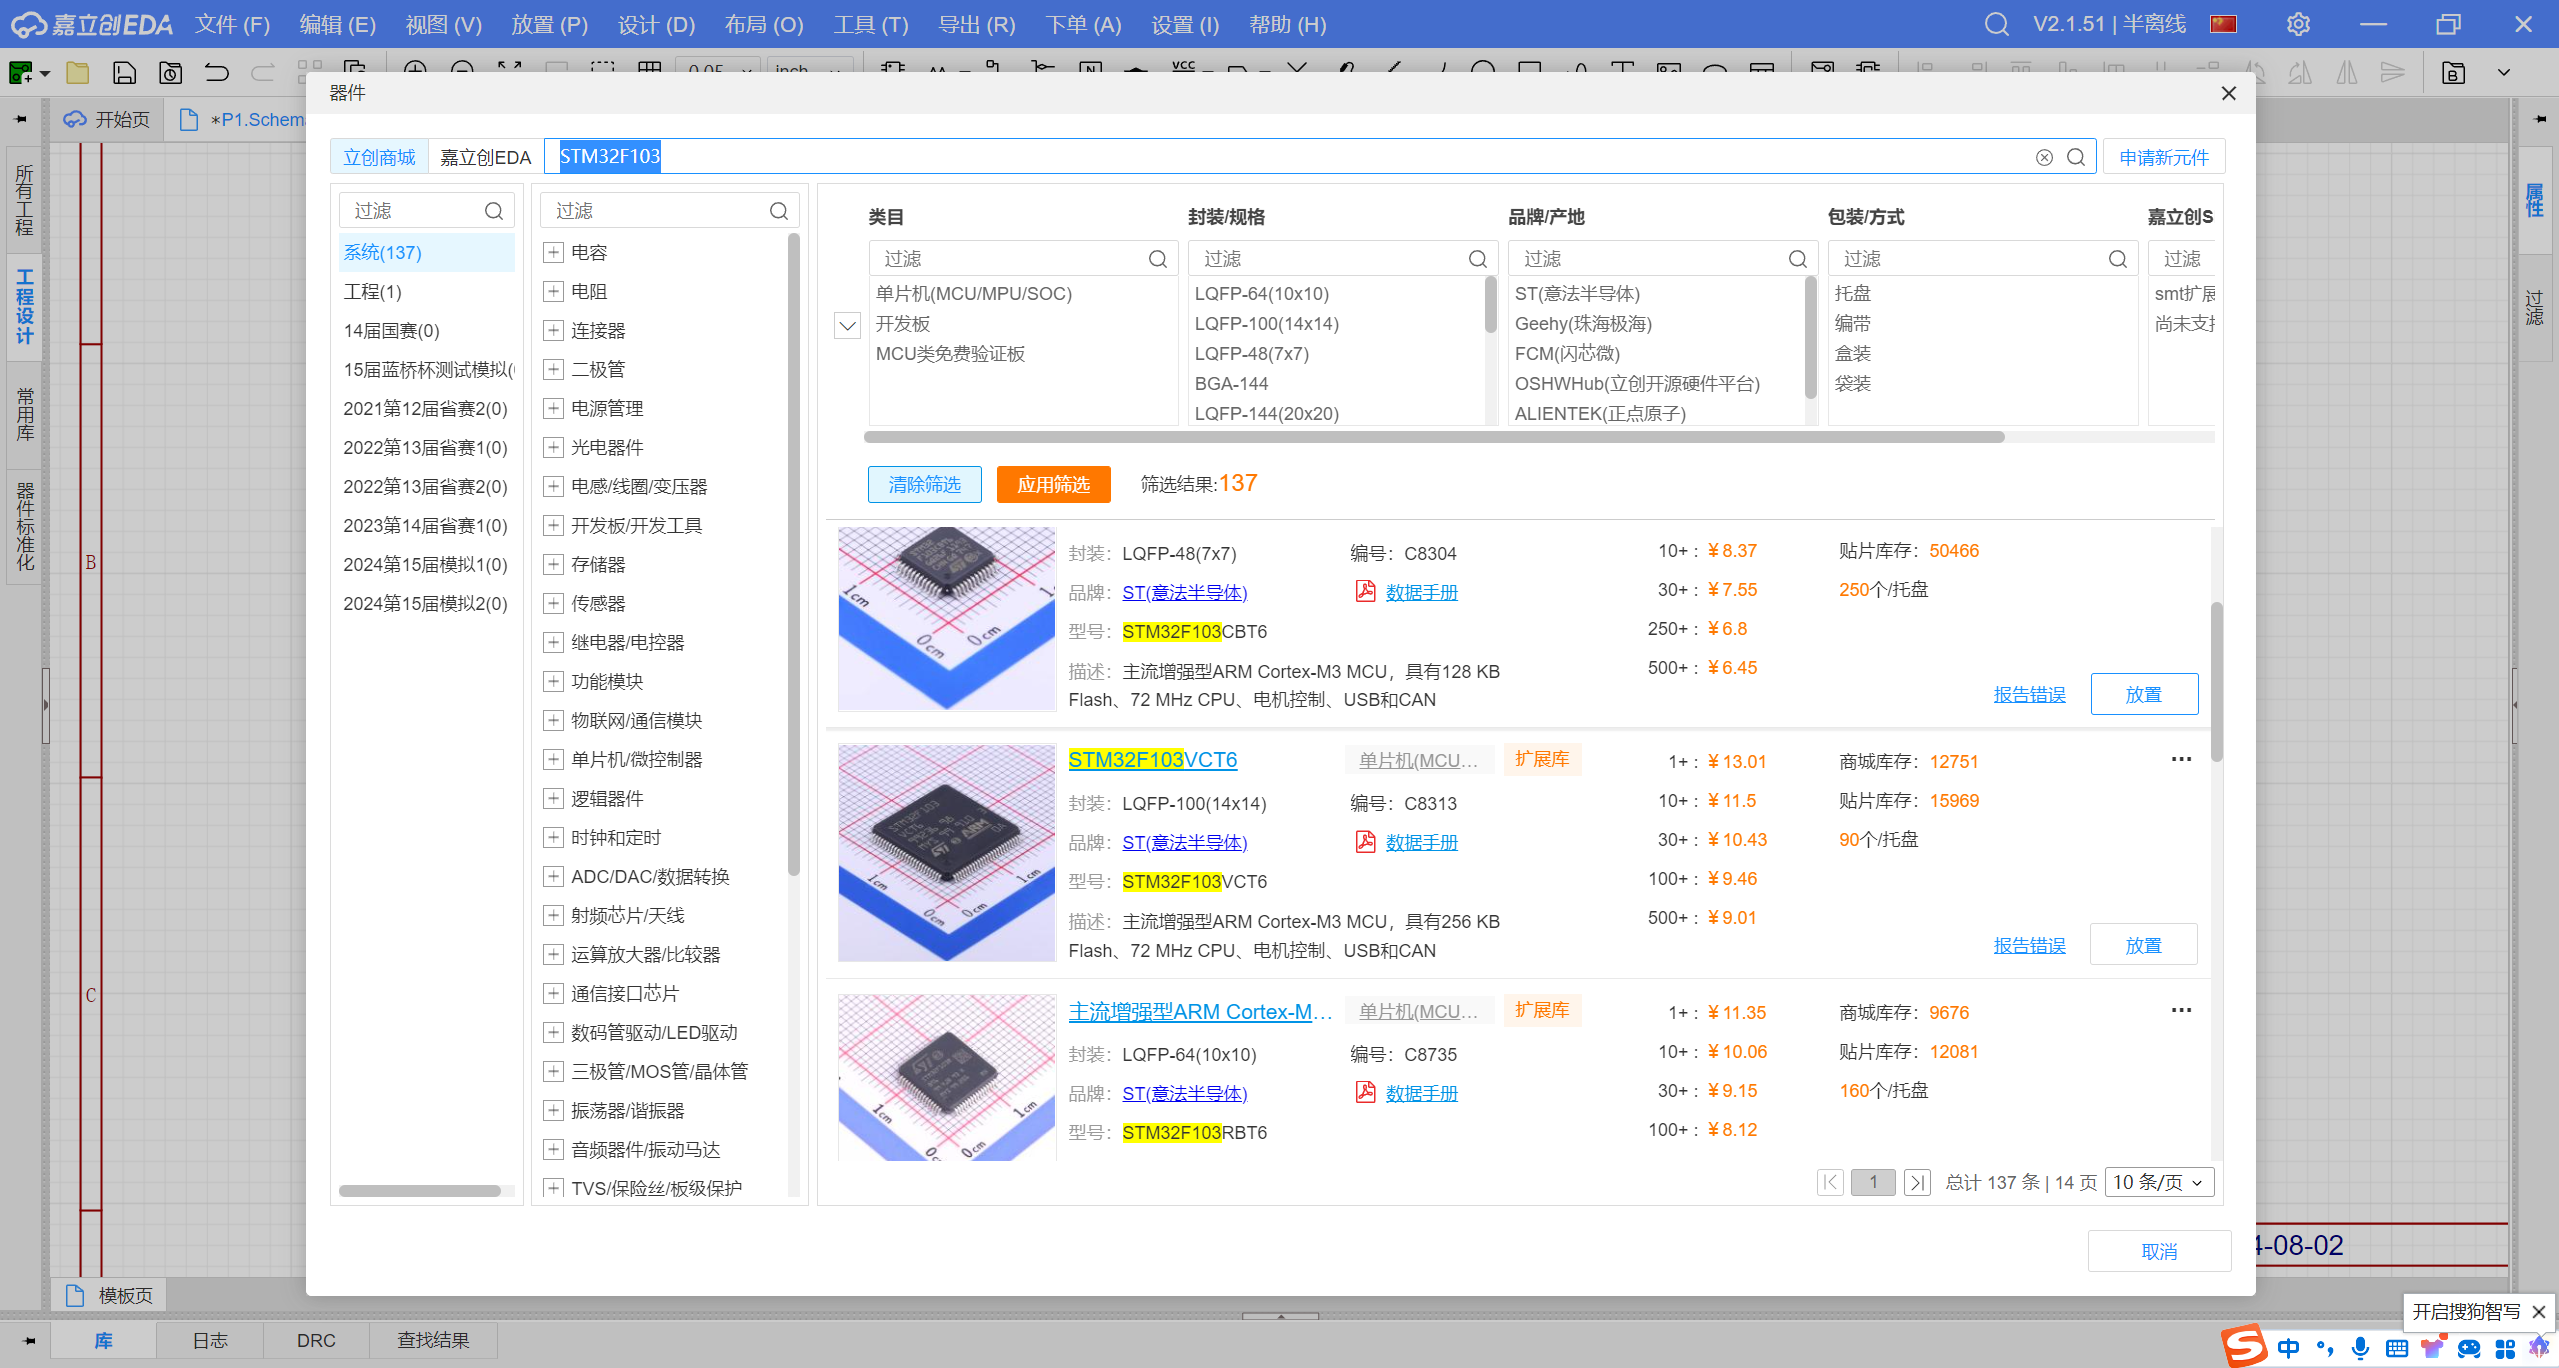Open the 常用库 left sidebar tab

24,414
